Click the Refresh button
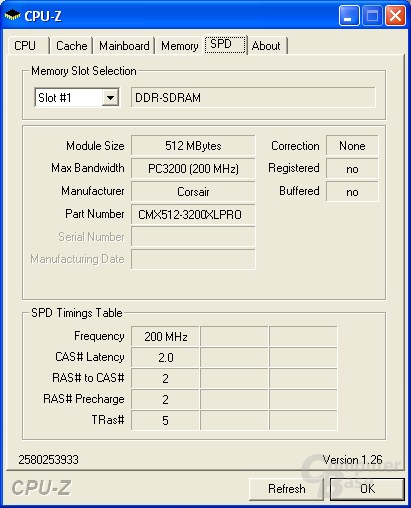Image resolution: width=411 pixels, height=508 pixels. 286,489
